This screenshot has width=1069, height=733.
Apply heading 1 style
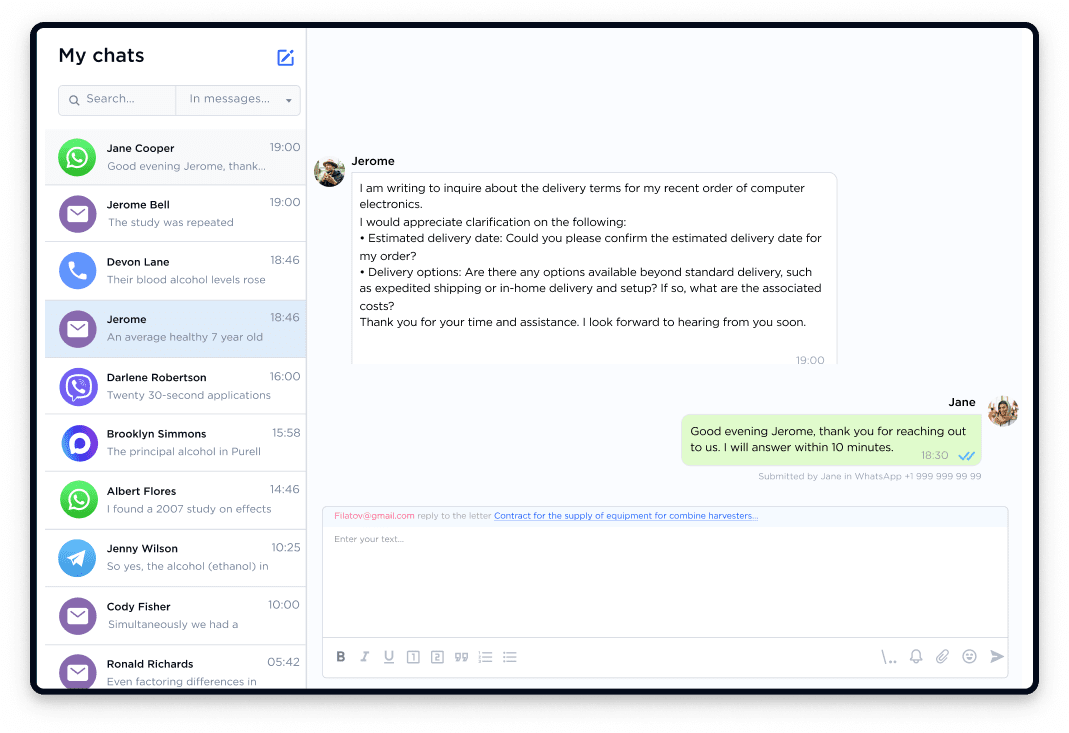tap(413, 657)
